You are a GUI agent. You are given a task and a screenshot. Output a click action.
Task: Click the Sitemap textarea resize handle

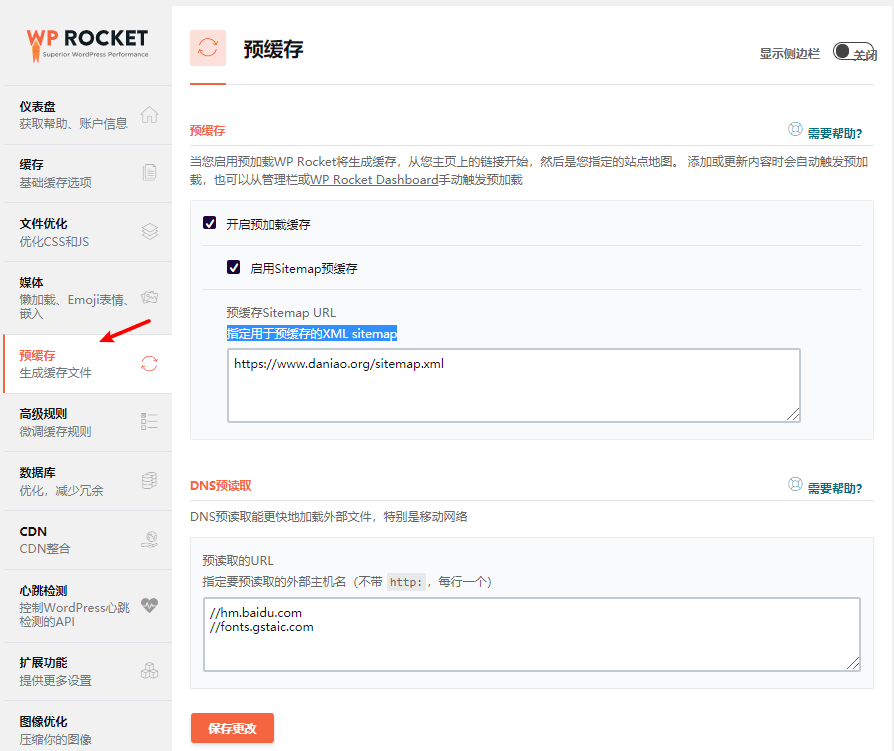tap(793, 415)
